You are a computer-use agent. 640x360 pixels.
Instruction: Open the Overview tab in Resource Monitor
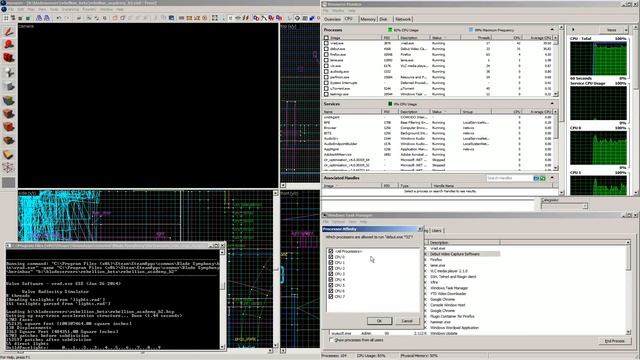(x=332, y=19)
